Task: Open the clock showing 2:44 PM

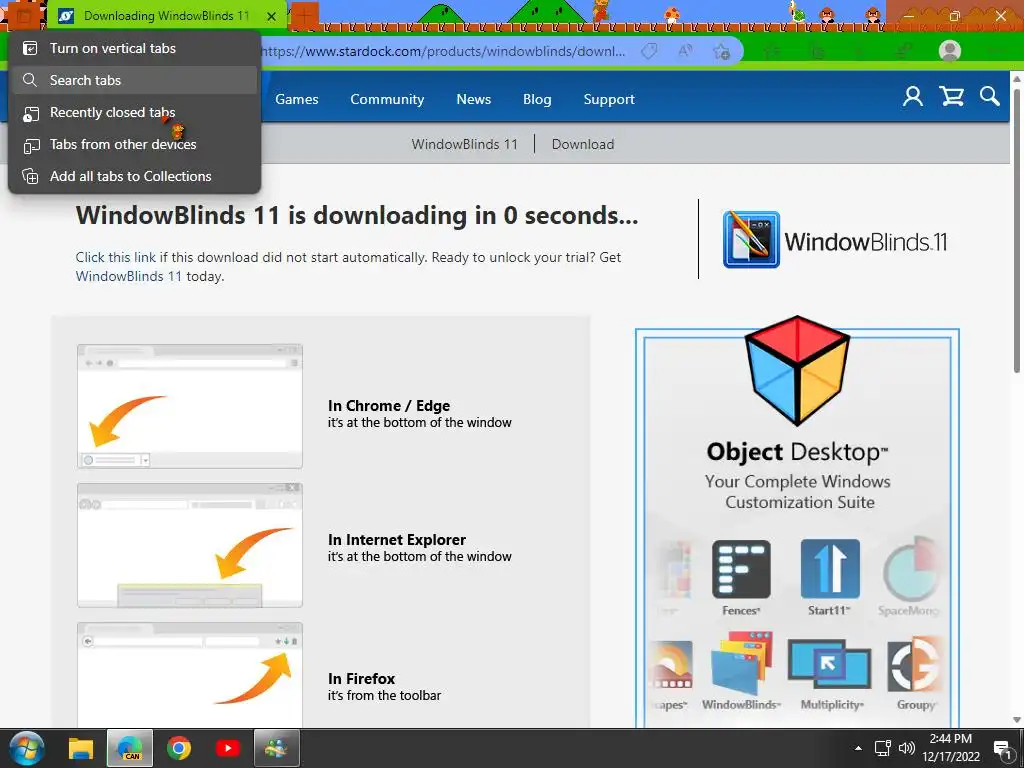Action: (x=951, y=748)
